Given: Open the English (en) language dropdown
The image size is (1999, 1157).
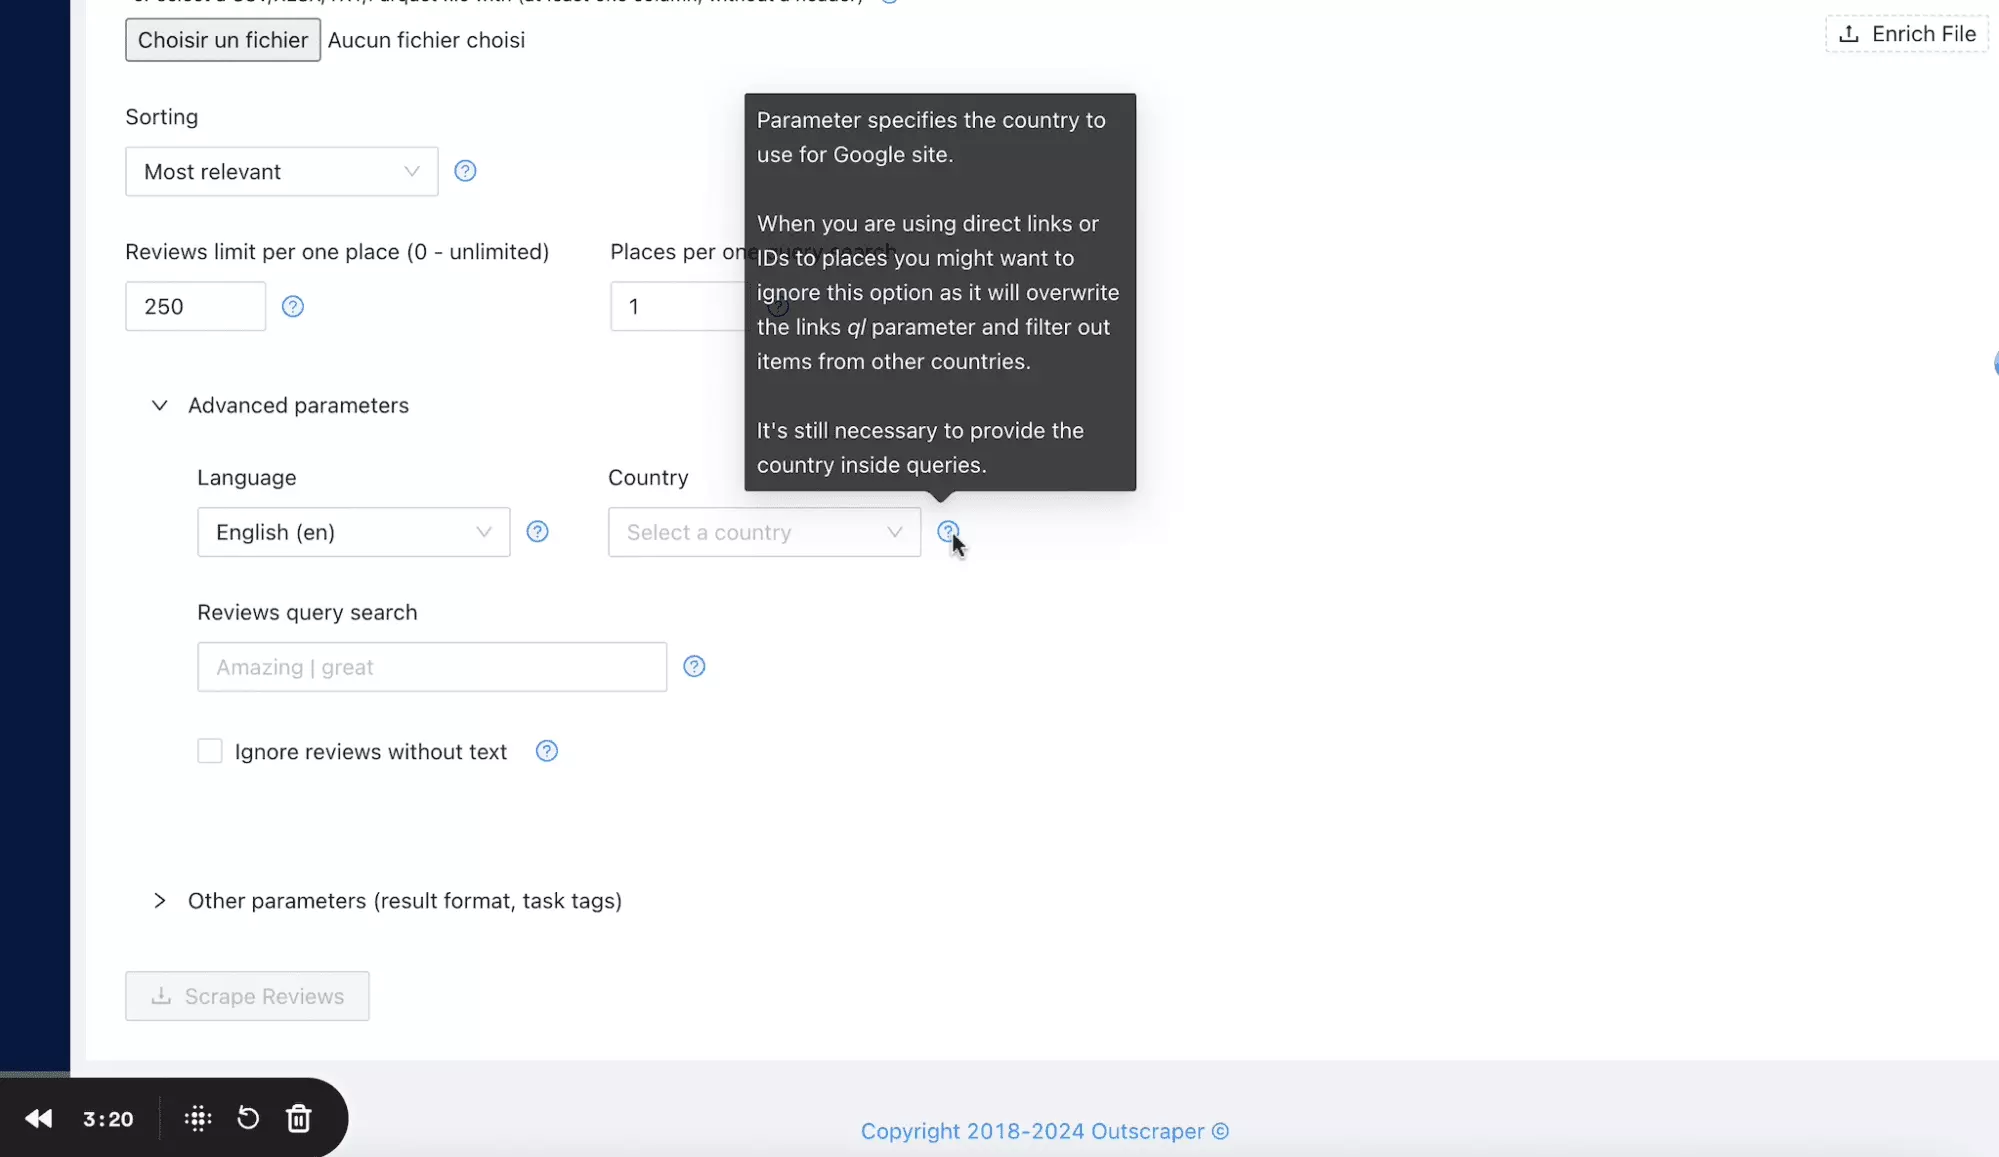Looking at the screenshot, I should (x=353, y=532).
